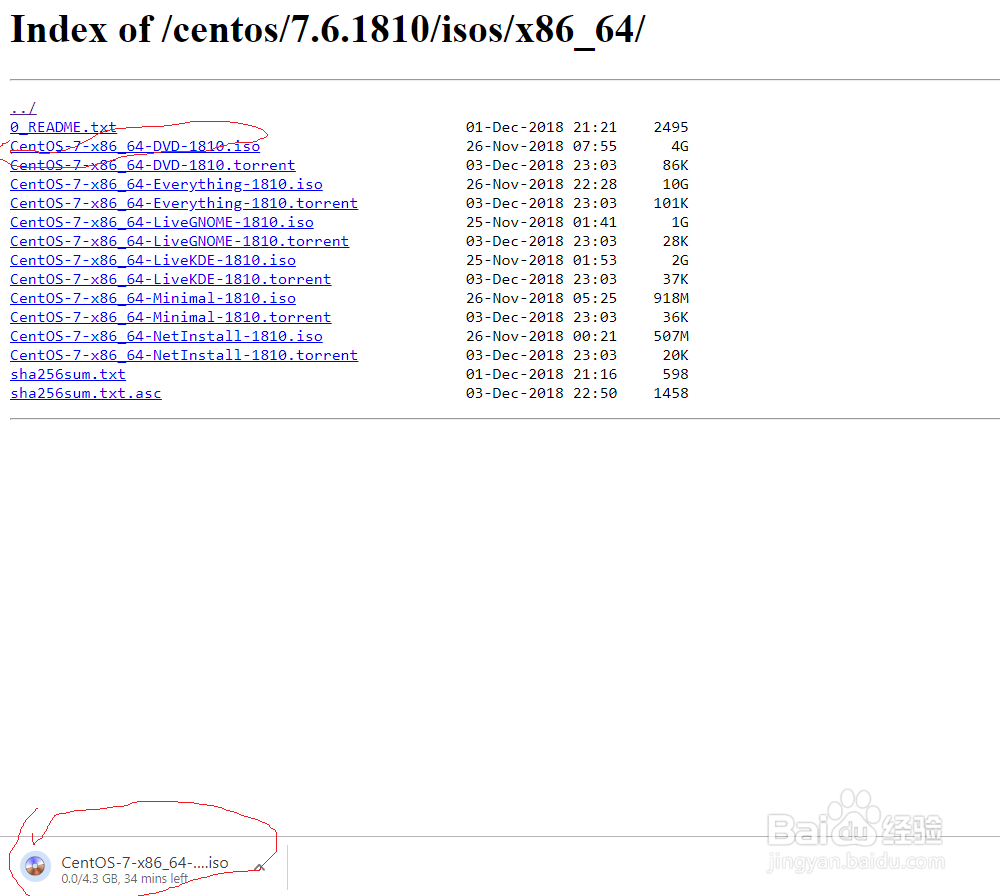Click the 2G size of LiveKDE iso
The width and height of the screenshot is (1000, 896).
click(x=680, y=260)
